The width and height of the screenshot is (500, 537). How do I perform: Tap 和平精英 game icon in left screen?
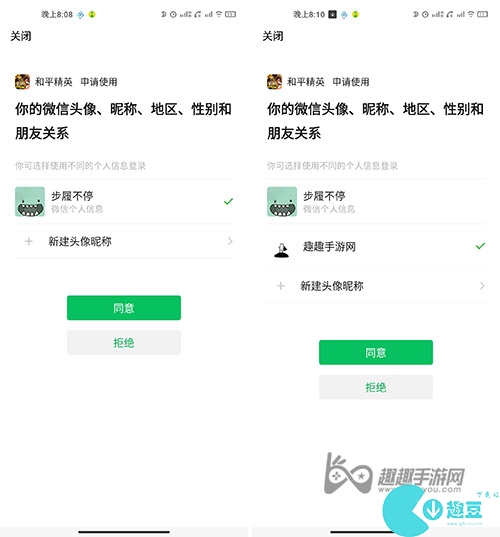coord(22,82)
